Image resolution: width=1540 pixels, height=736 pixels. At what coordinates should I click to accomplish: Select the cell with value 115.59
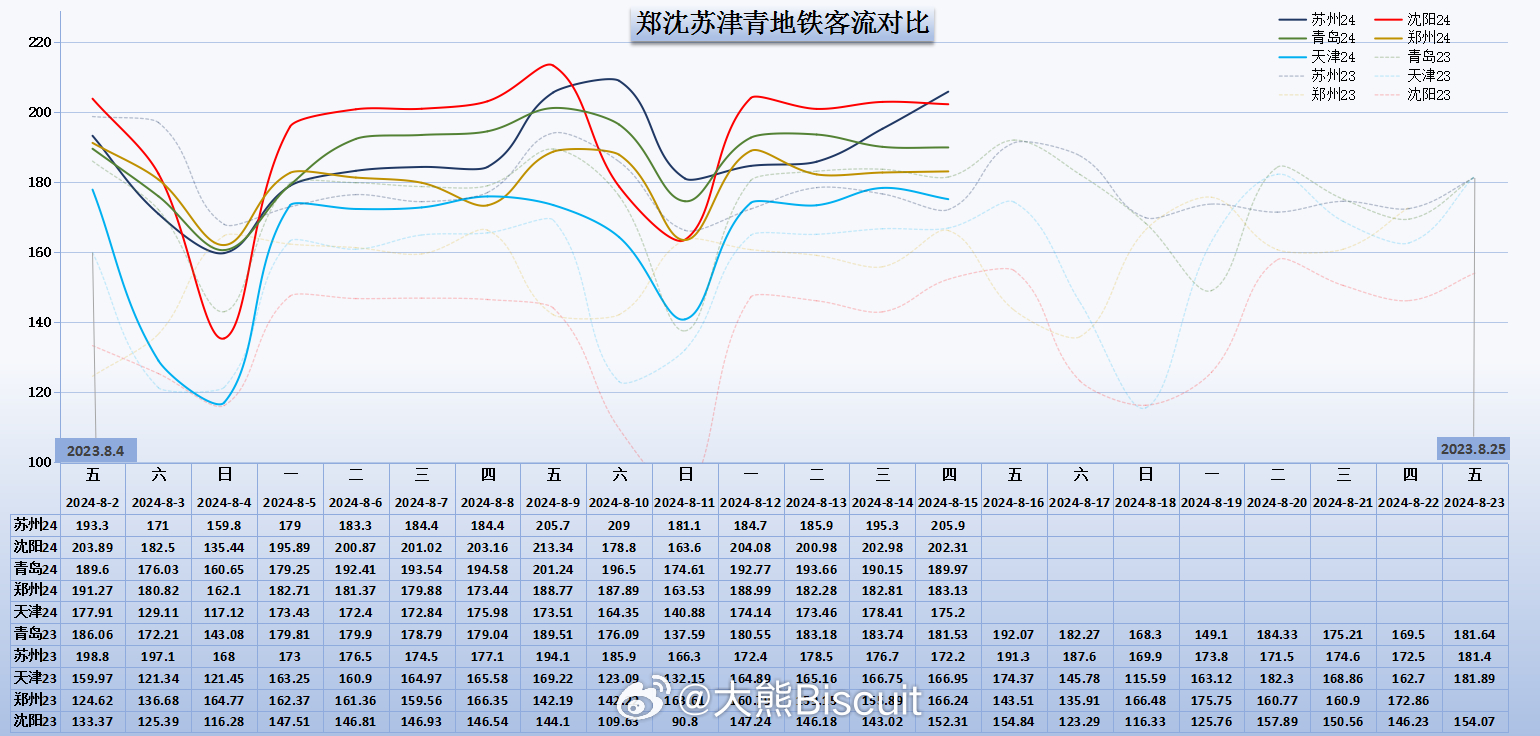1145,678
